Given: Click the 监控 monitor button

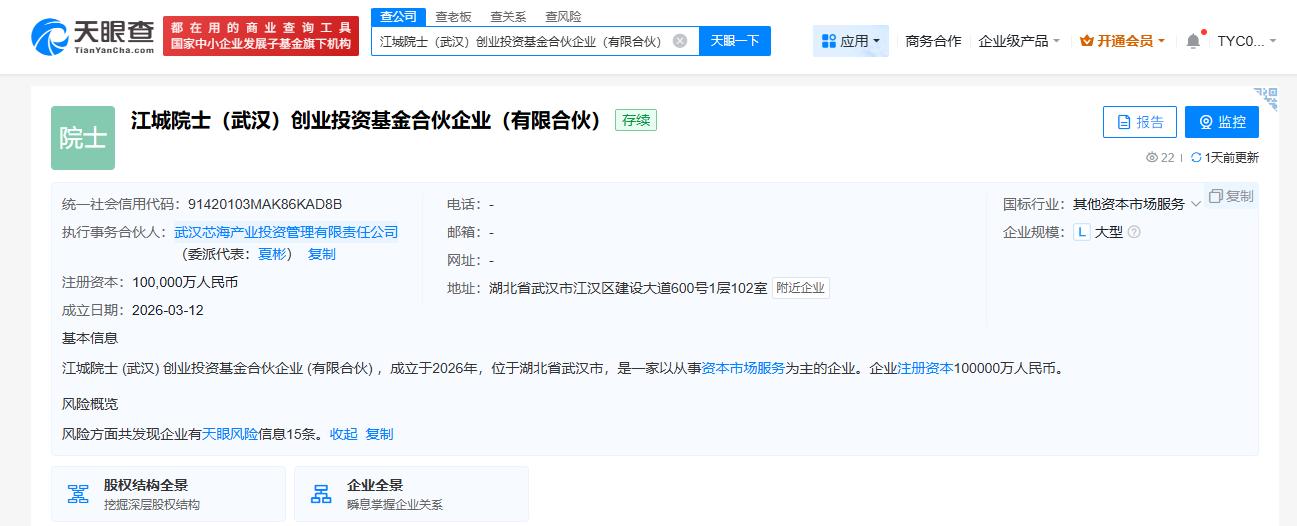Looking at the screenshot, I should pyautogui.click(x=1221, y=122).
